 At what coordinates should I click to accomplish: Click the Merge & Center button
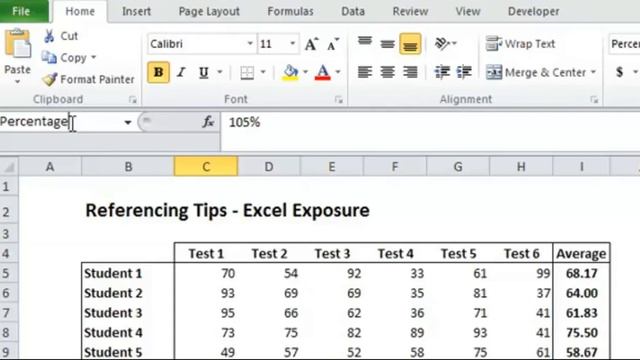pos(535,73)
